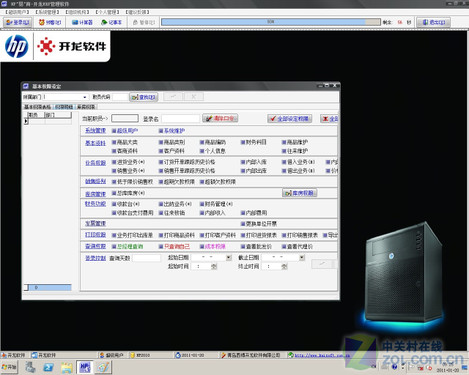Enable the 打印客户资料 checkbox
Image resolution: width=469 pixels, height=375 pixels.
coord(202,235)
